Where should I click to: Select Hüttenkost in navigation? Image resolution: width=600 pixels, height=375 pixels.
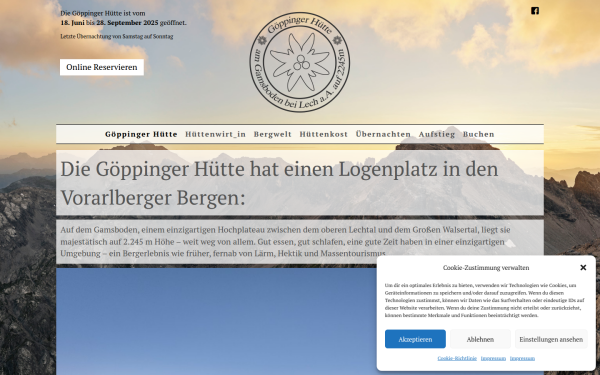click(324, 134)
